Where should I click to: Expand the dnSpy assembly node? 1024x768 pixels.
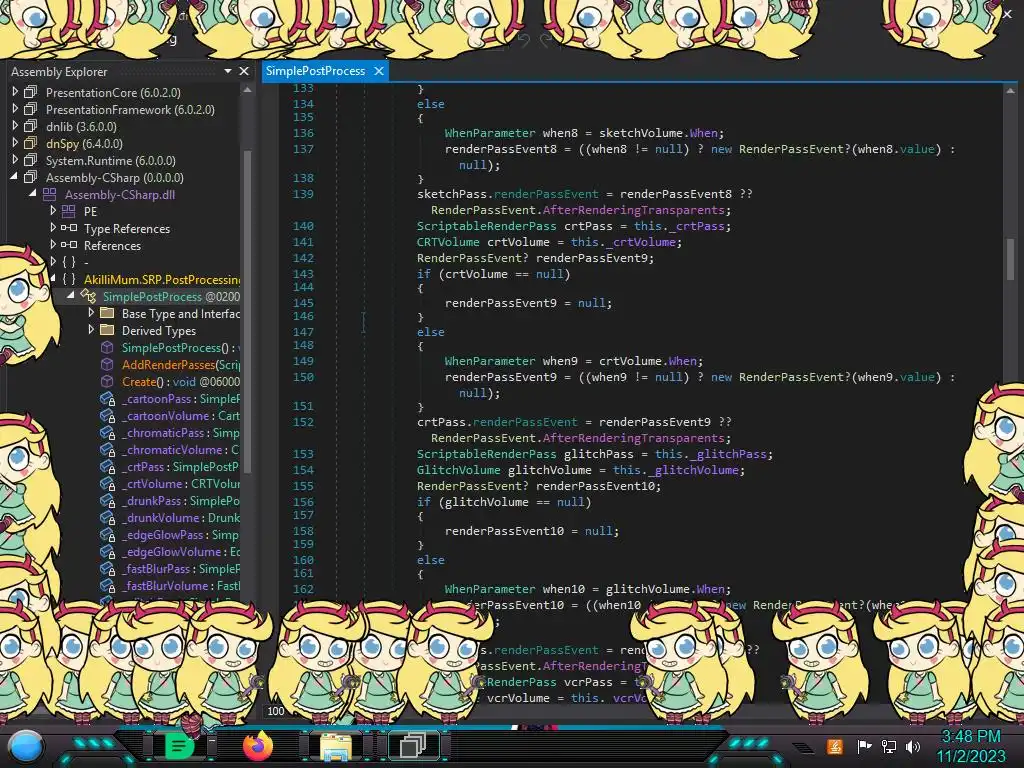pyautogui.click(x=15, y=142)
